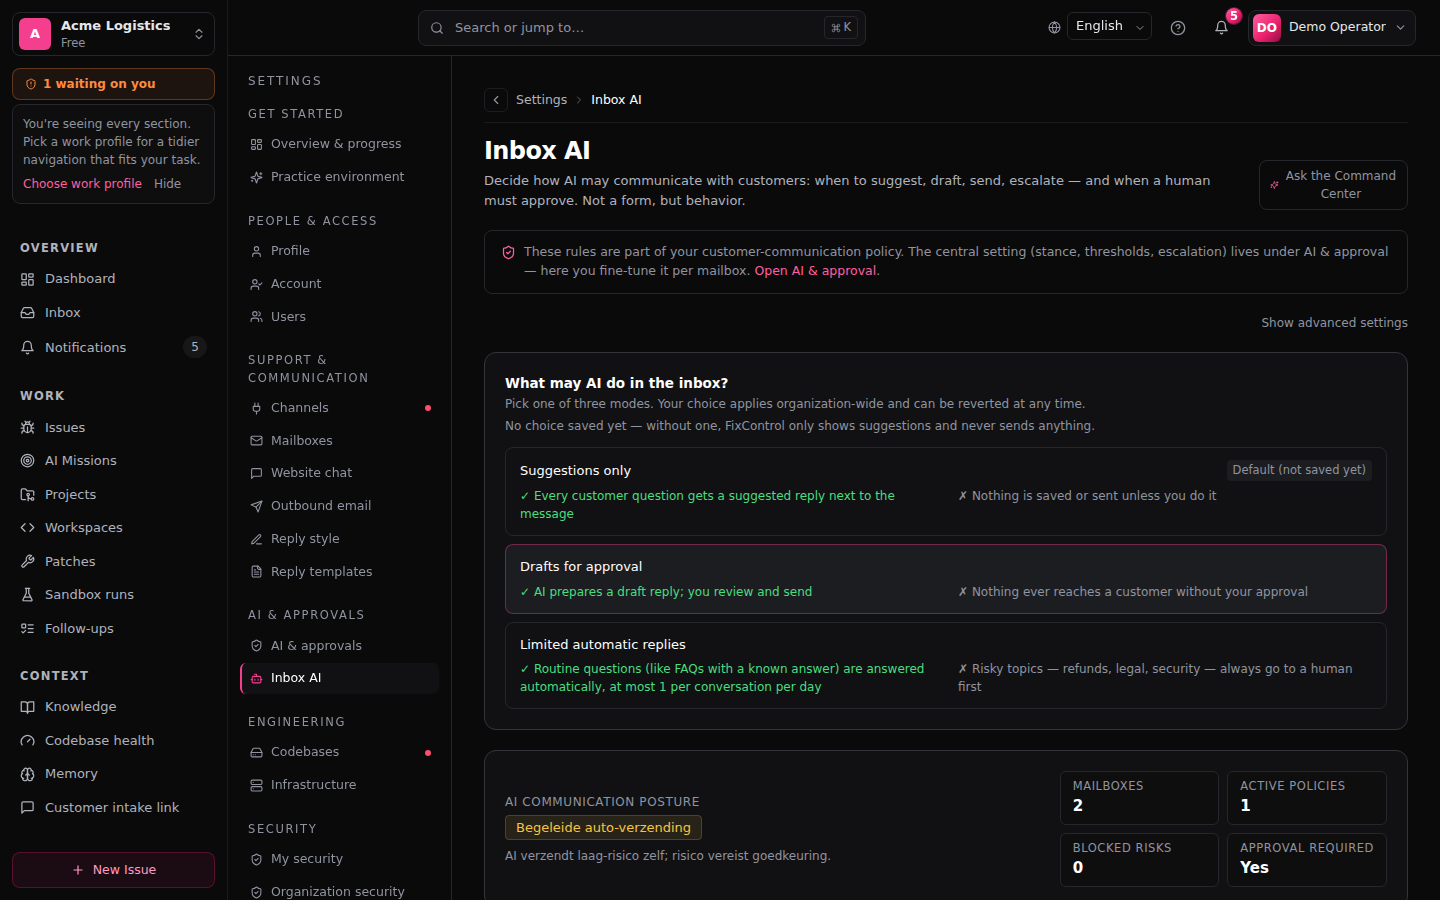Click the AI Missions target icon

pyautogui.click(x=28, y=461)
